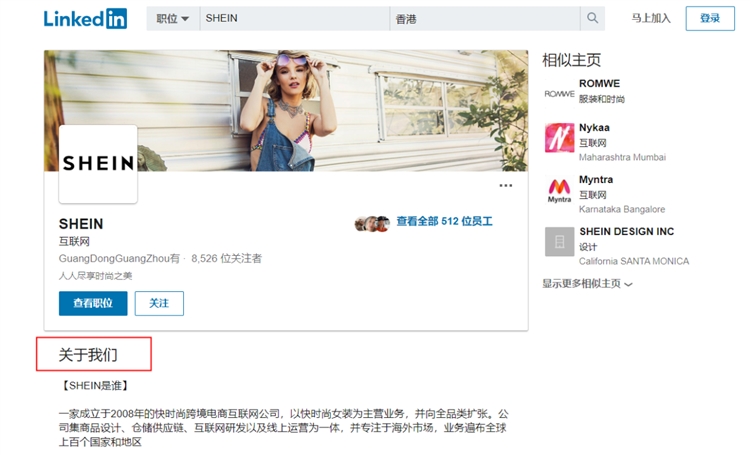The height and width of the screenshot is (455, 750).
Task: Expand 显示更多相似主页
Action: coord(587,284)
